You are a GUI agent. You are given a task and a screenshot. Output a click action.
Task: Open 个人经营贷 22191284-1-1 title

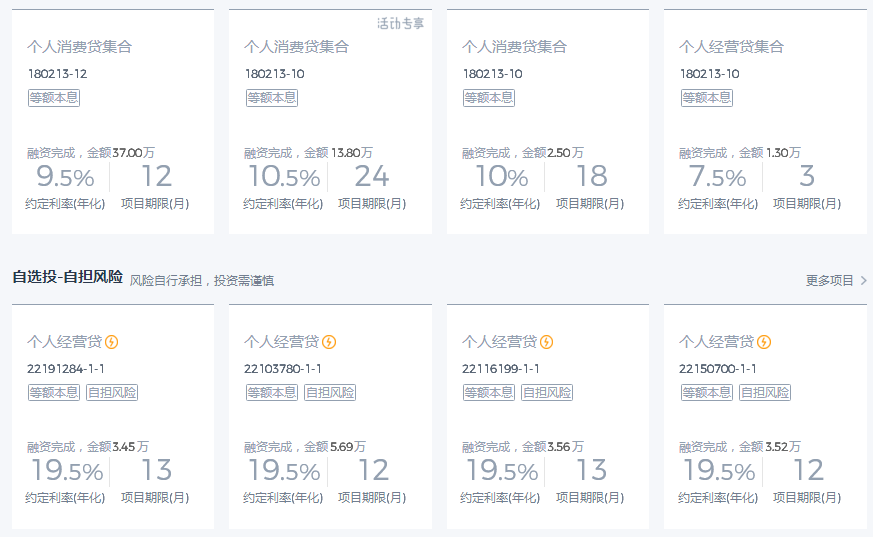tap(65, 342)
